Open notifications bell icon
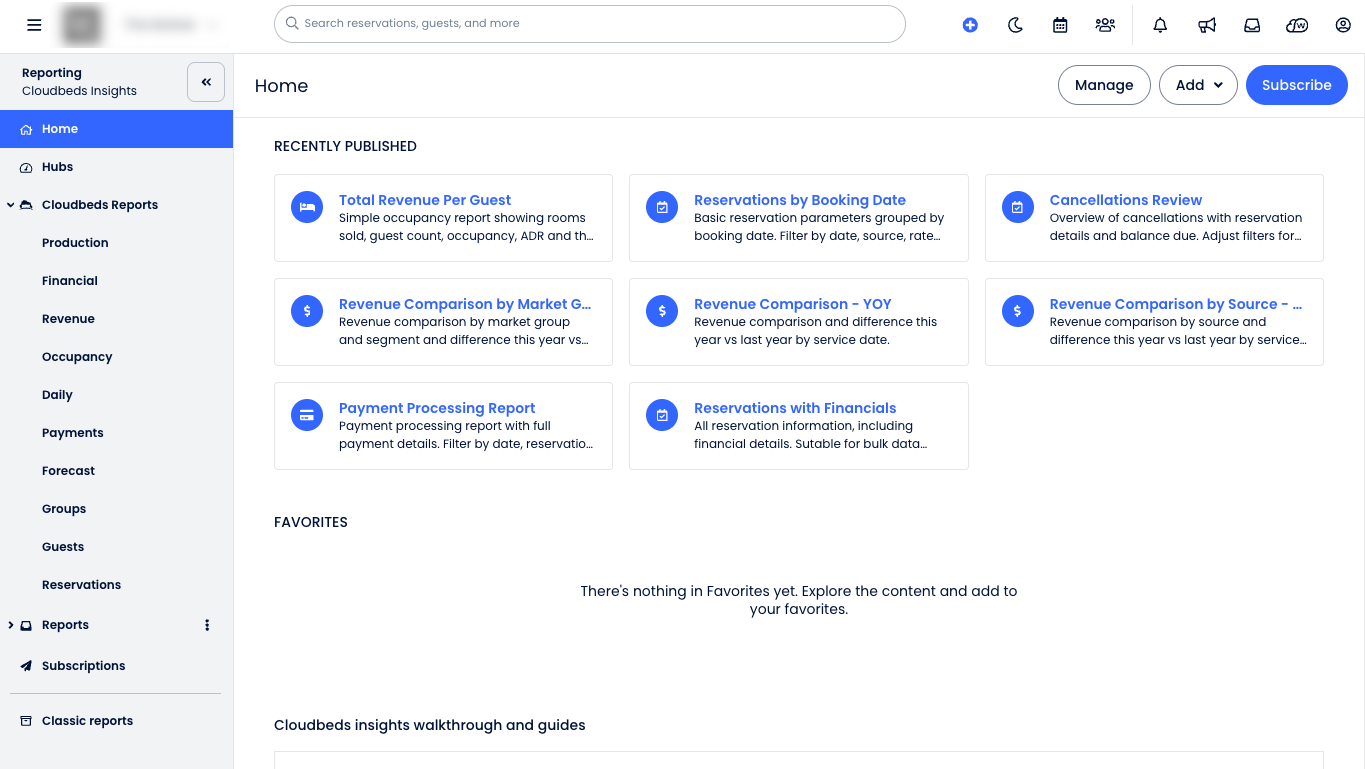 pyautogui.click(x=1160, y=25)
